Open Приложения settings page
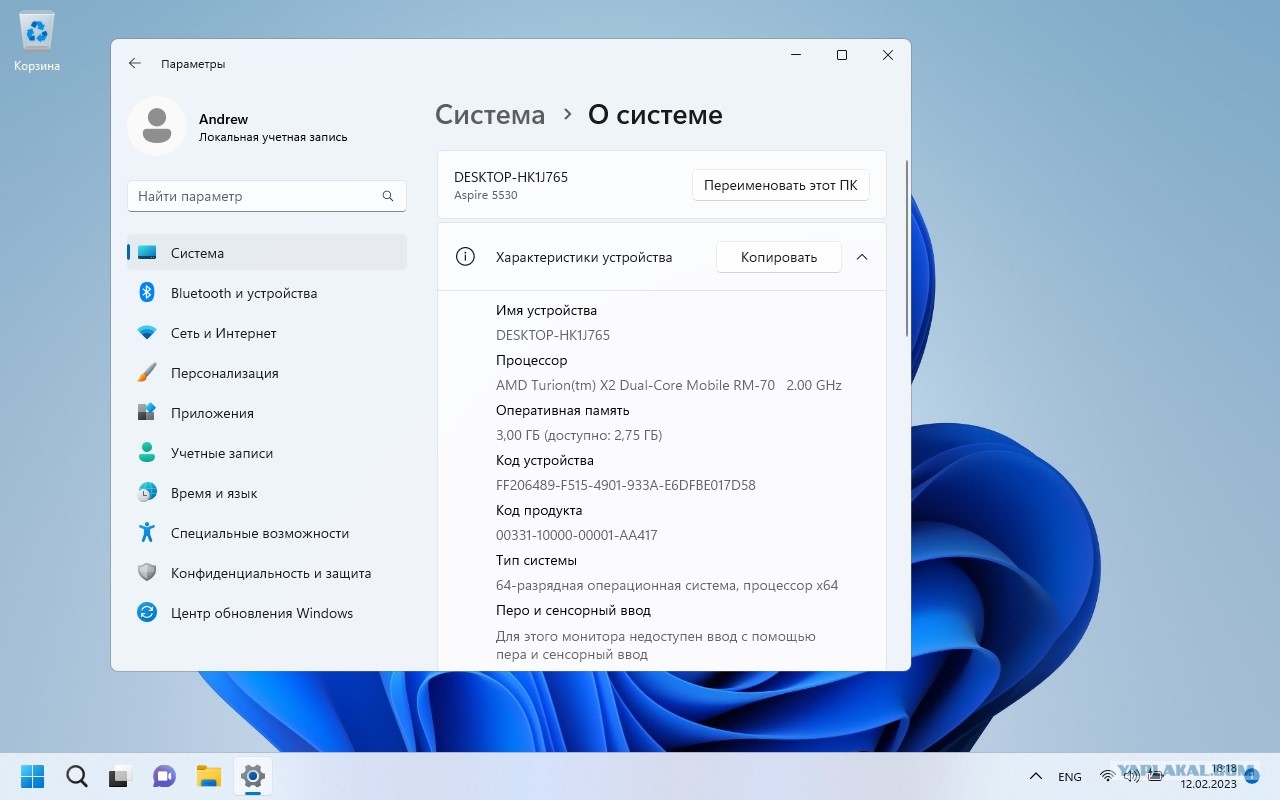Image resolution: width=1280 pixels, height=800 pixels. [212, 413]
